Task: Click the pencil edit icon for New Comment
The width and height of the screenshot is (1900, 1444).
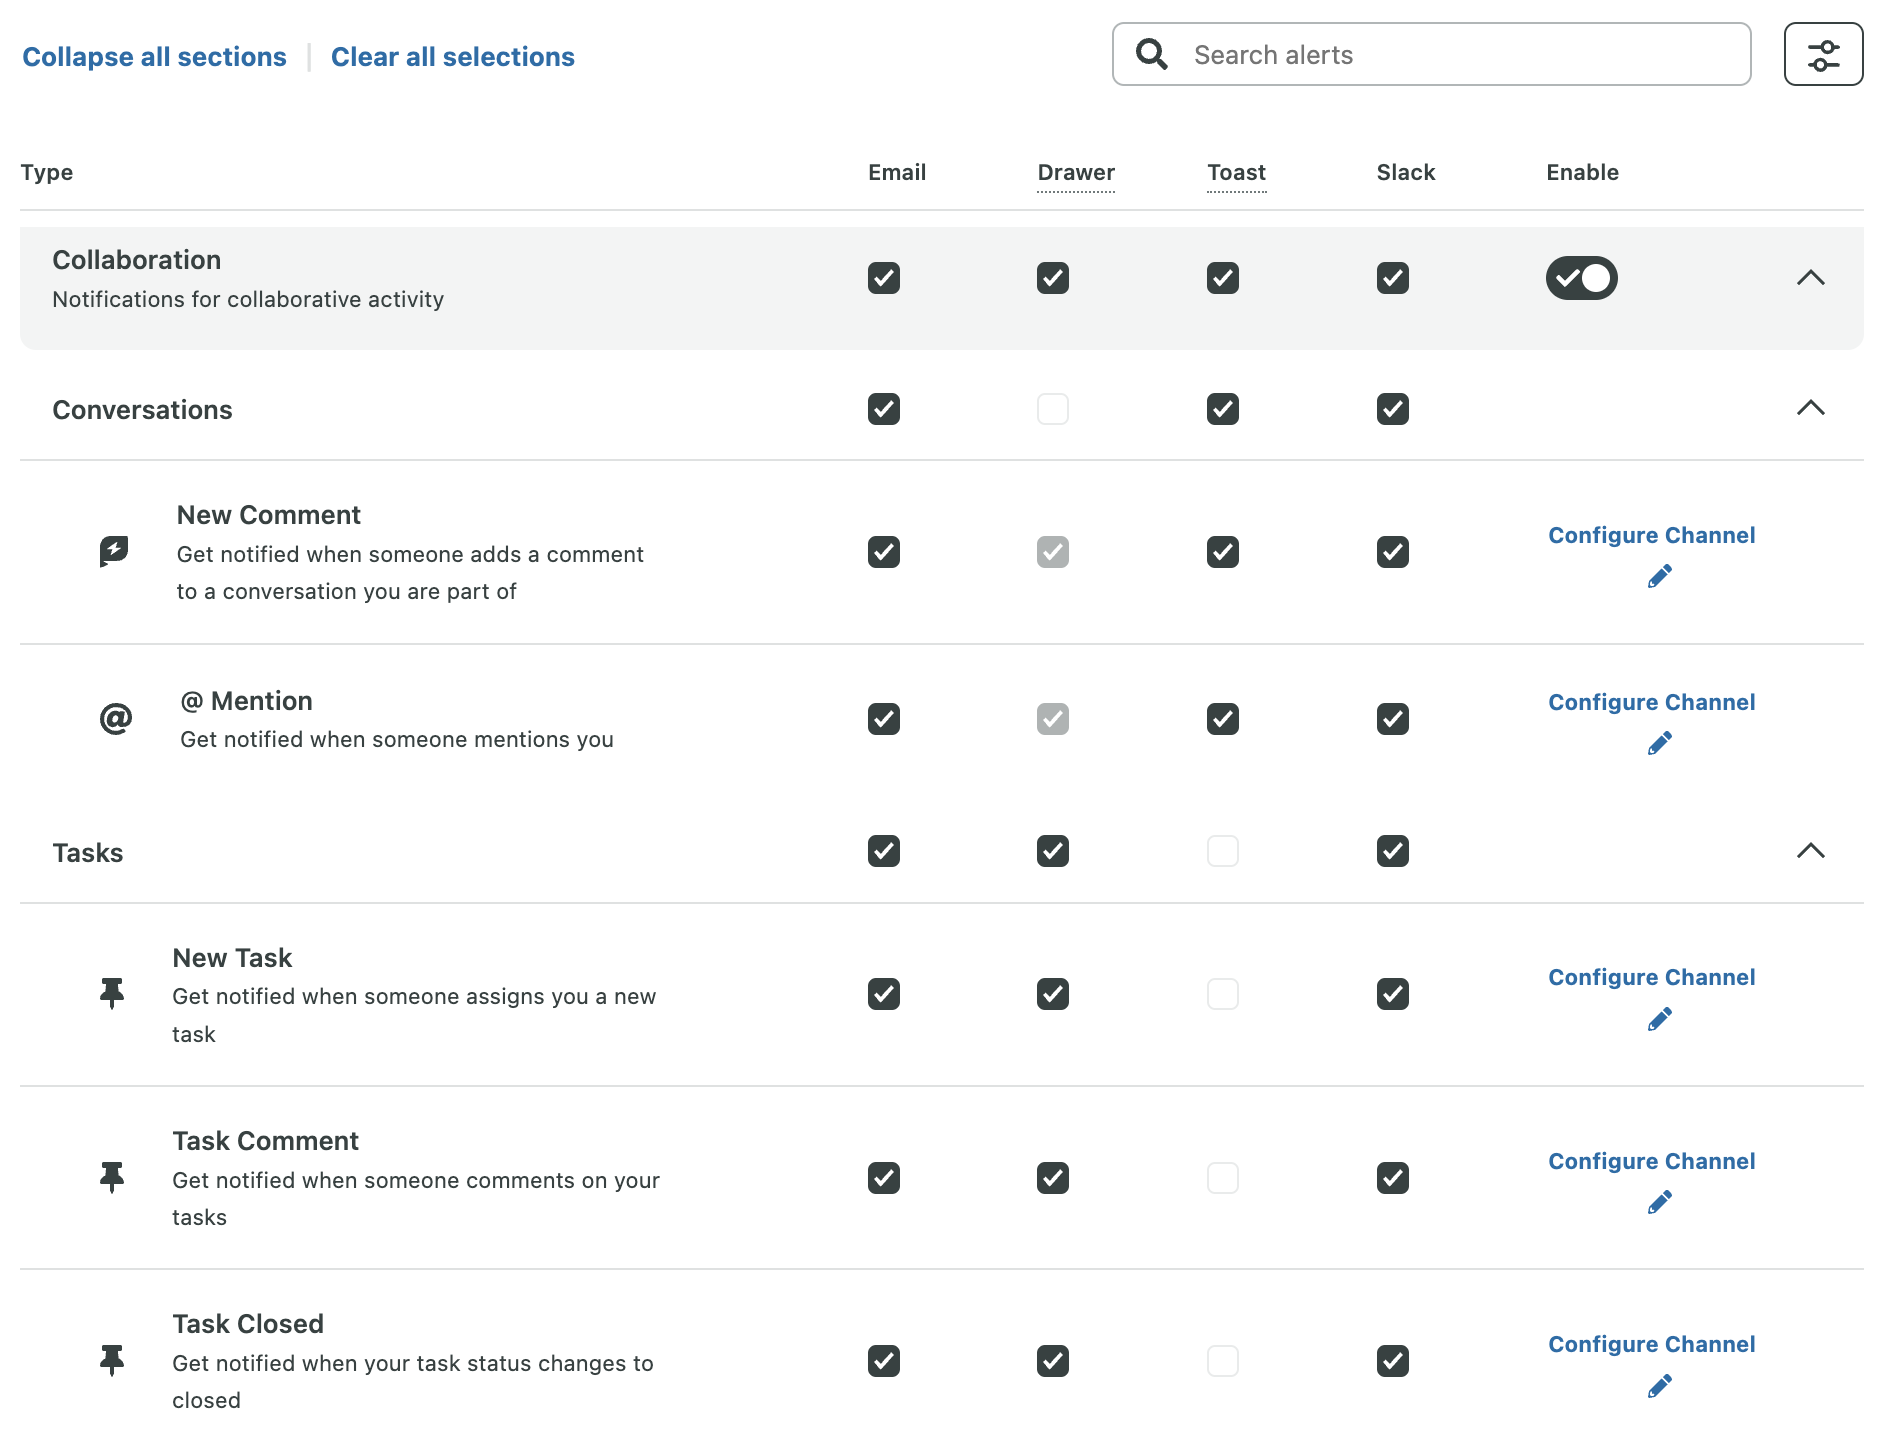Action: [1661, 575]
